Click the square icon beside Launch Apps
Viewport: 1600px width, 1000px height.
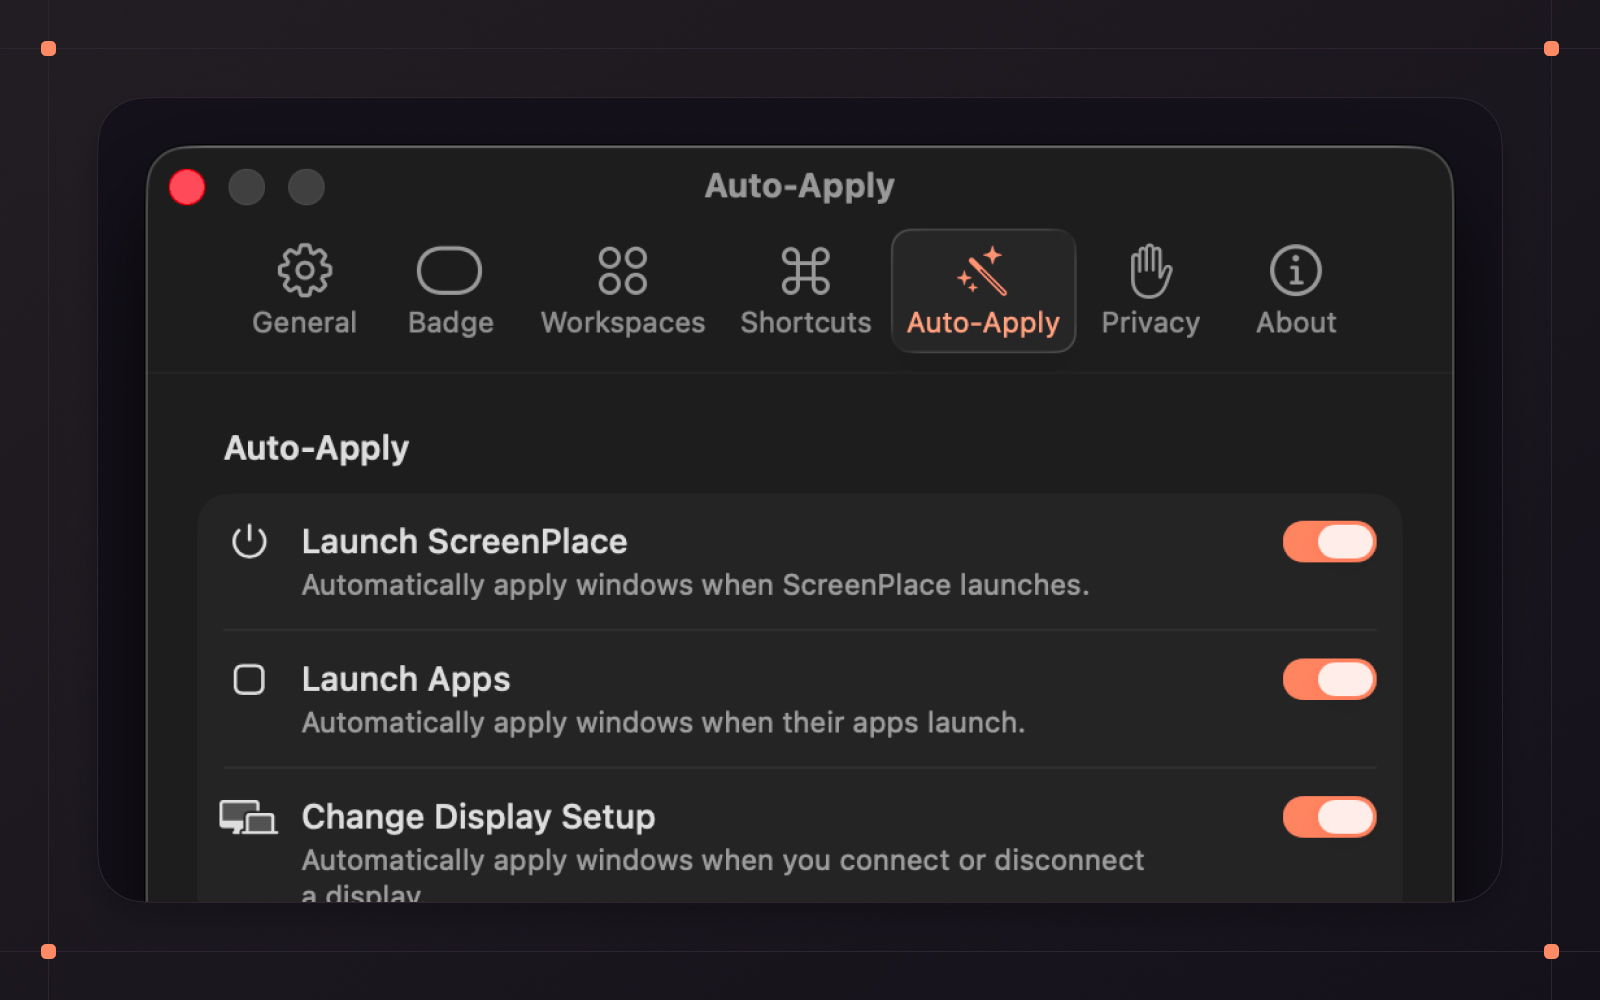[249, 680]
